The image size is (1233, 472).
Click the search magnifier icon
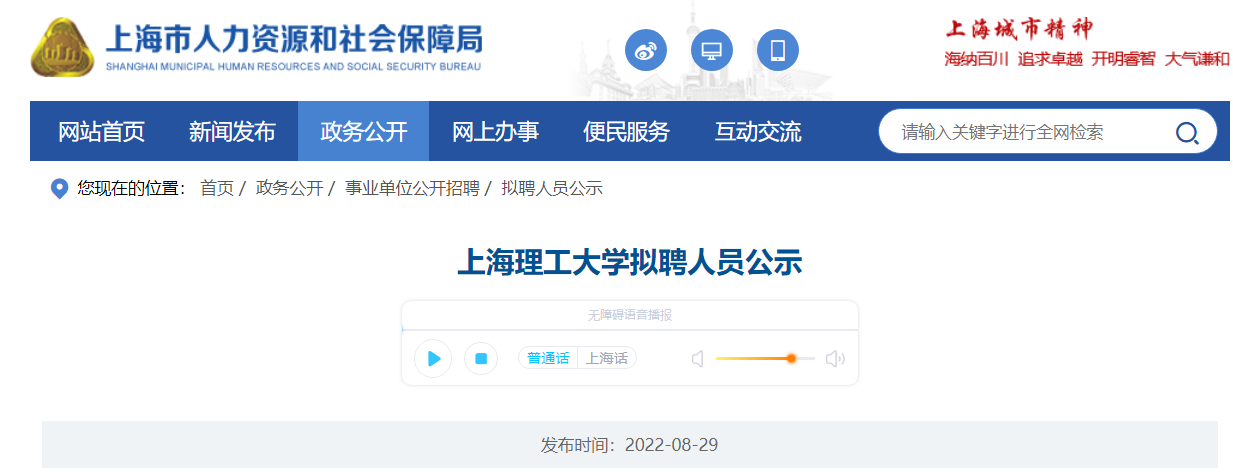(1187, 132)
